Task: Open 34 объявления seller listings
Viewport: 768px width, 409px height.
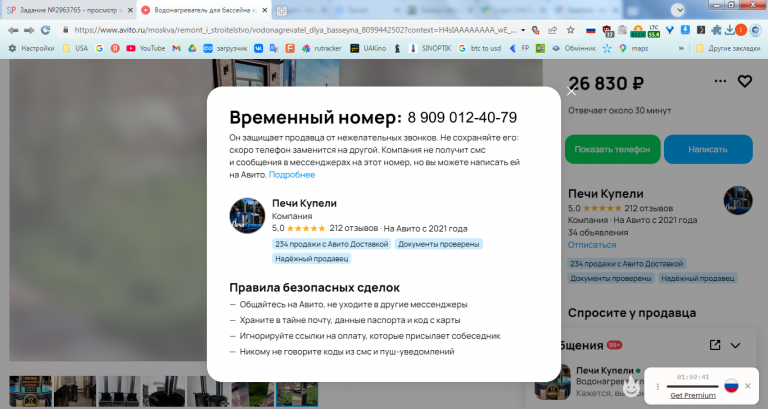Action: coord(598,233)
